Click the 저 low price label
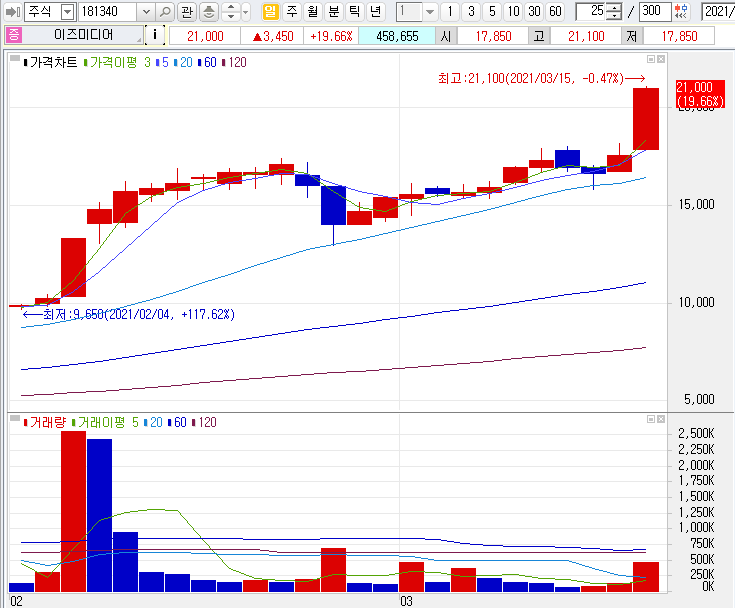Screen dimensions: 735x608 [x=631, y=36]
